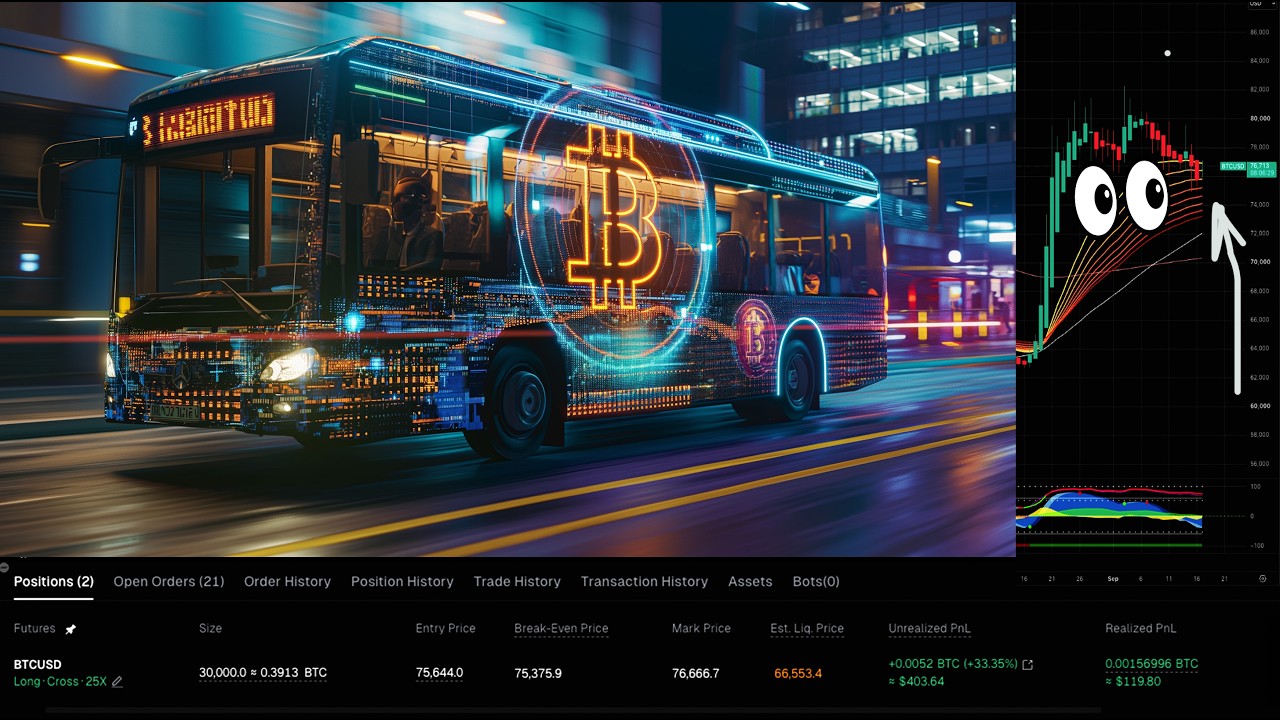
Task: Click the 60,000 level on the price axis
Action: click(x=1258, y=406)
